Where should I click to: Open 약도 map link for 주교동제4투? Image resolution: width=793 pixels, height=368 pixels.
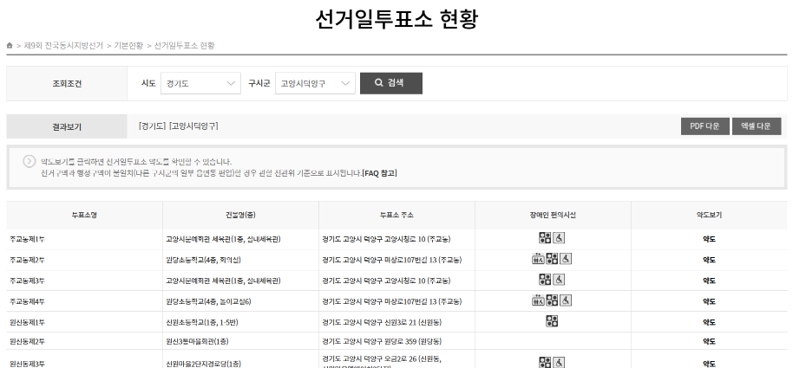tap(709, 302)
